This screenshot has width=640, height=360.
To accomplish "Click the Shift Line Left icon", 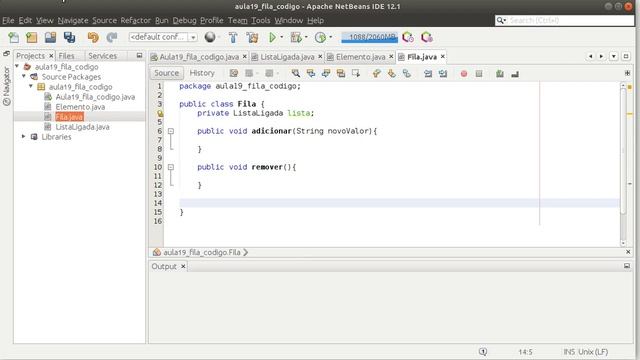I will point(428,74).
